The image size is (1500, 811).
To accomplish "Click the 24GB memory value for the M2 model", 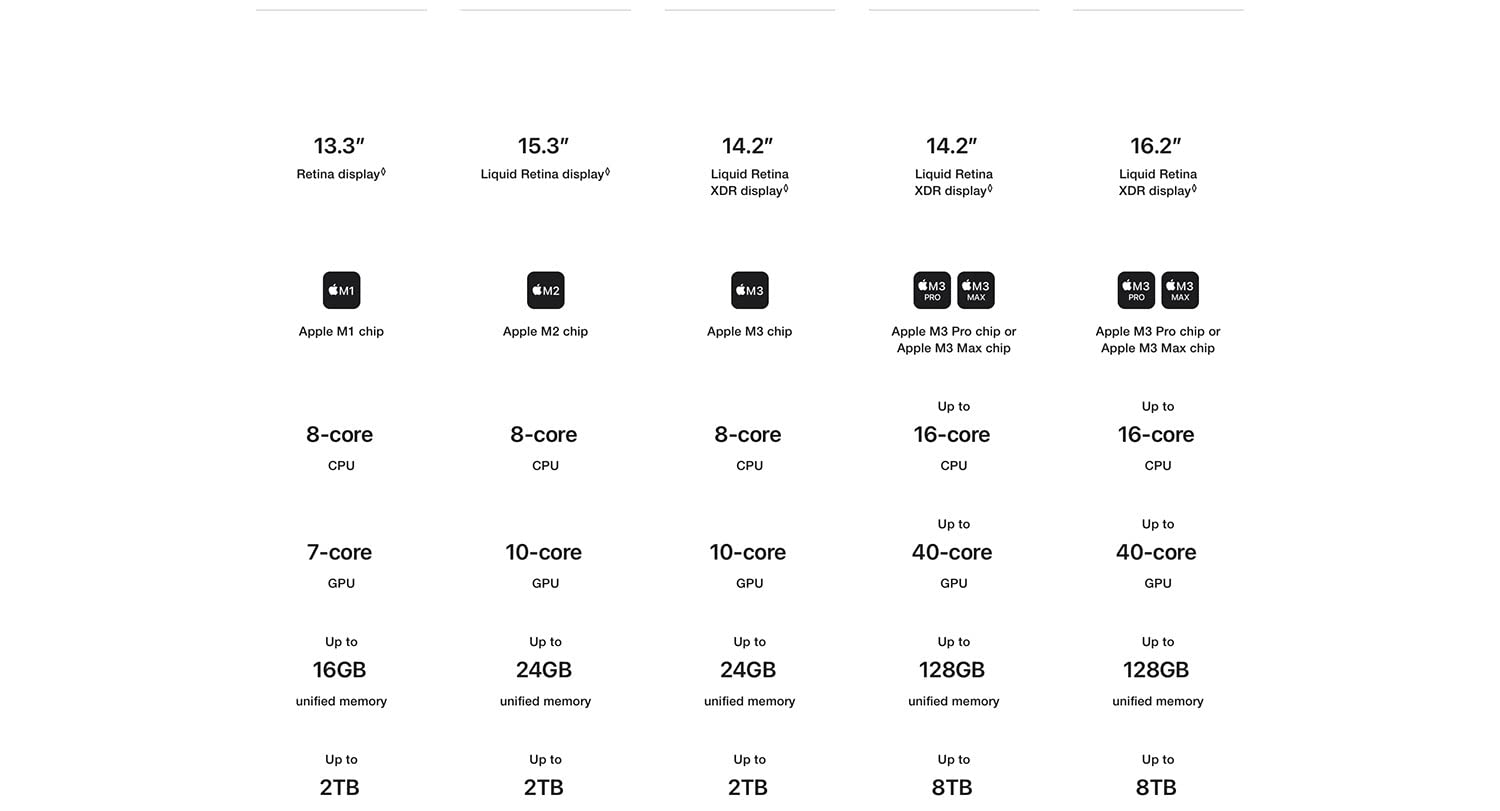I will point(544,670).
